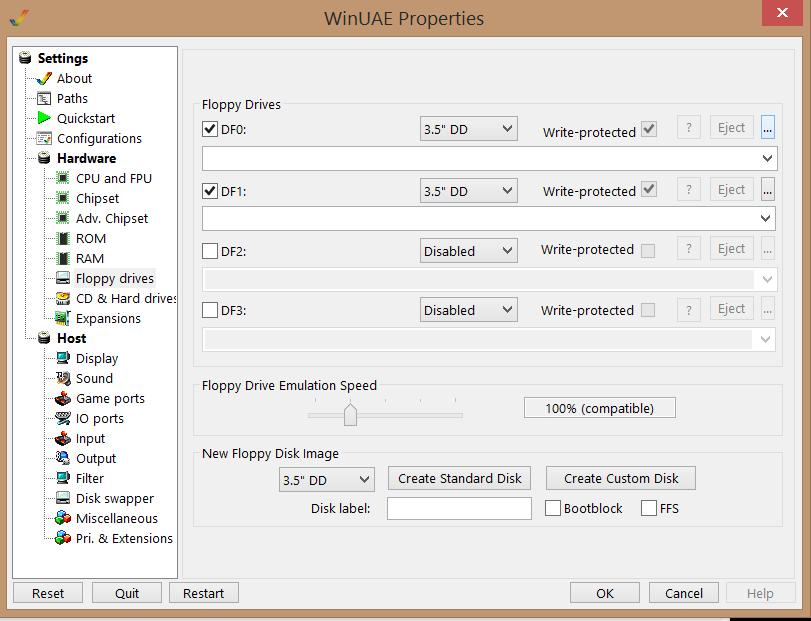Click the Input joystick icon

pos(63,438)
